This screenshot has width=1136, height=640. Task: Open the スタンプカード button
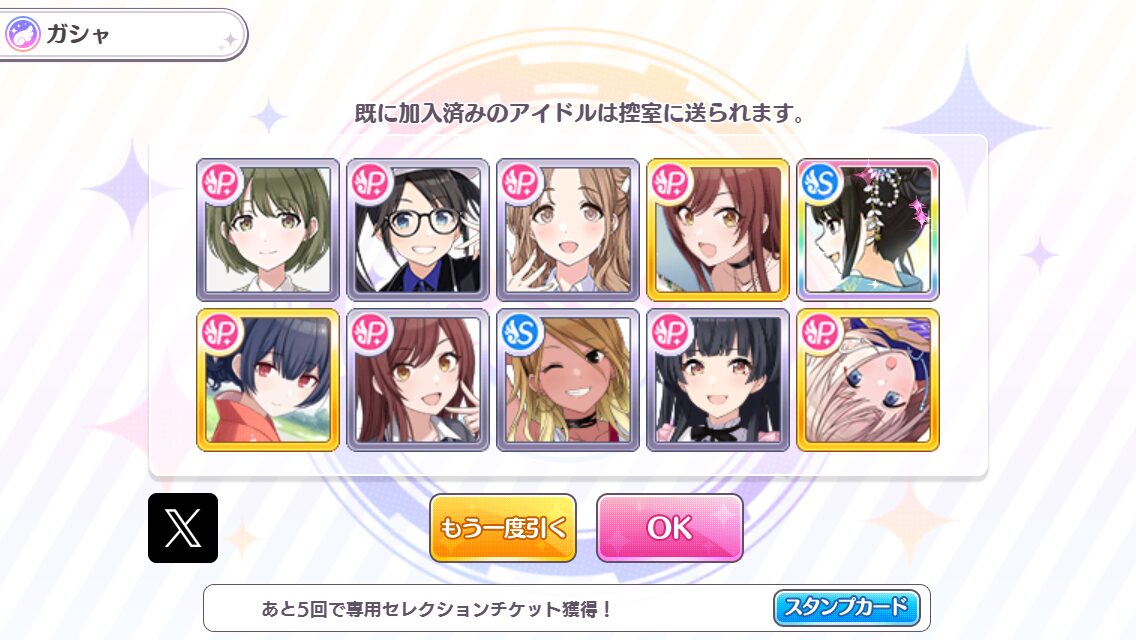pos(846,607)
